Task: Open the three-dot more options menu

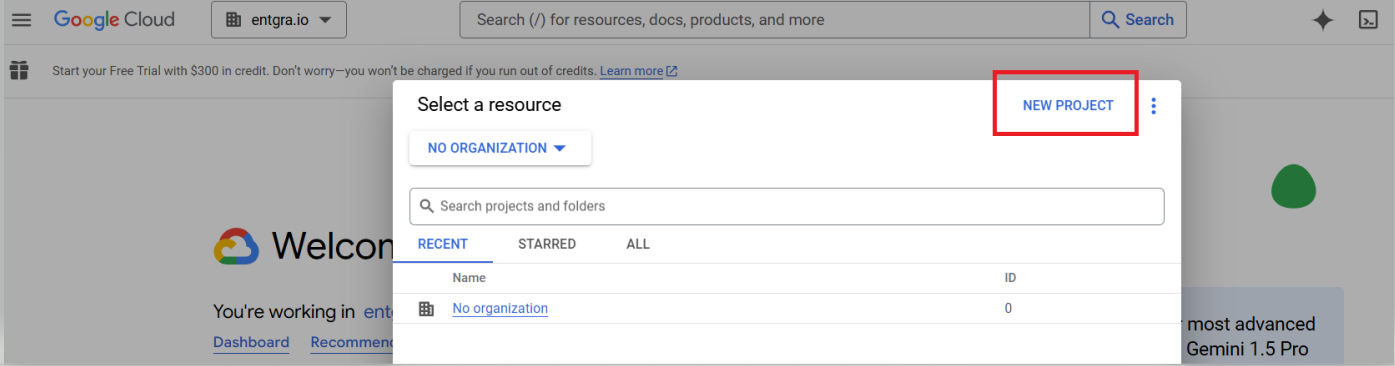Action: click(x=1154, y=105)
